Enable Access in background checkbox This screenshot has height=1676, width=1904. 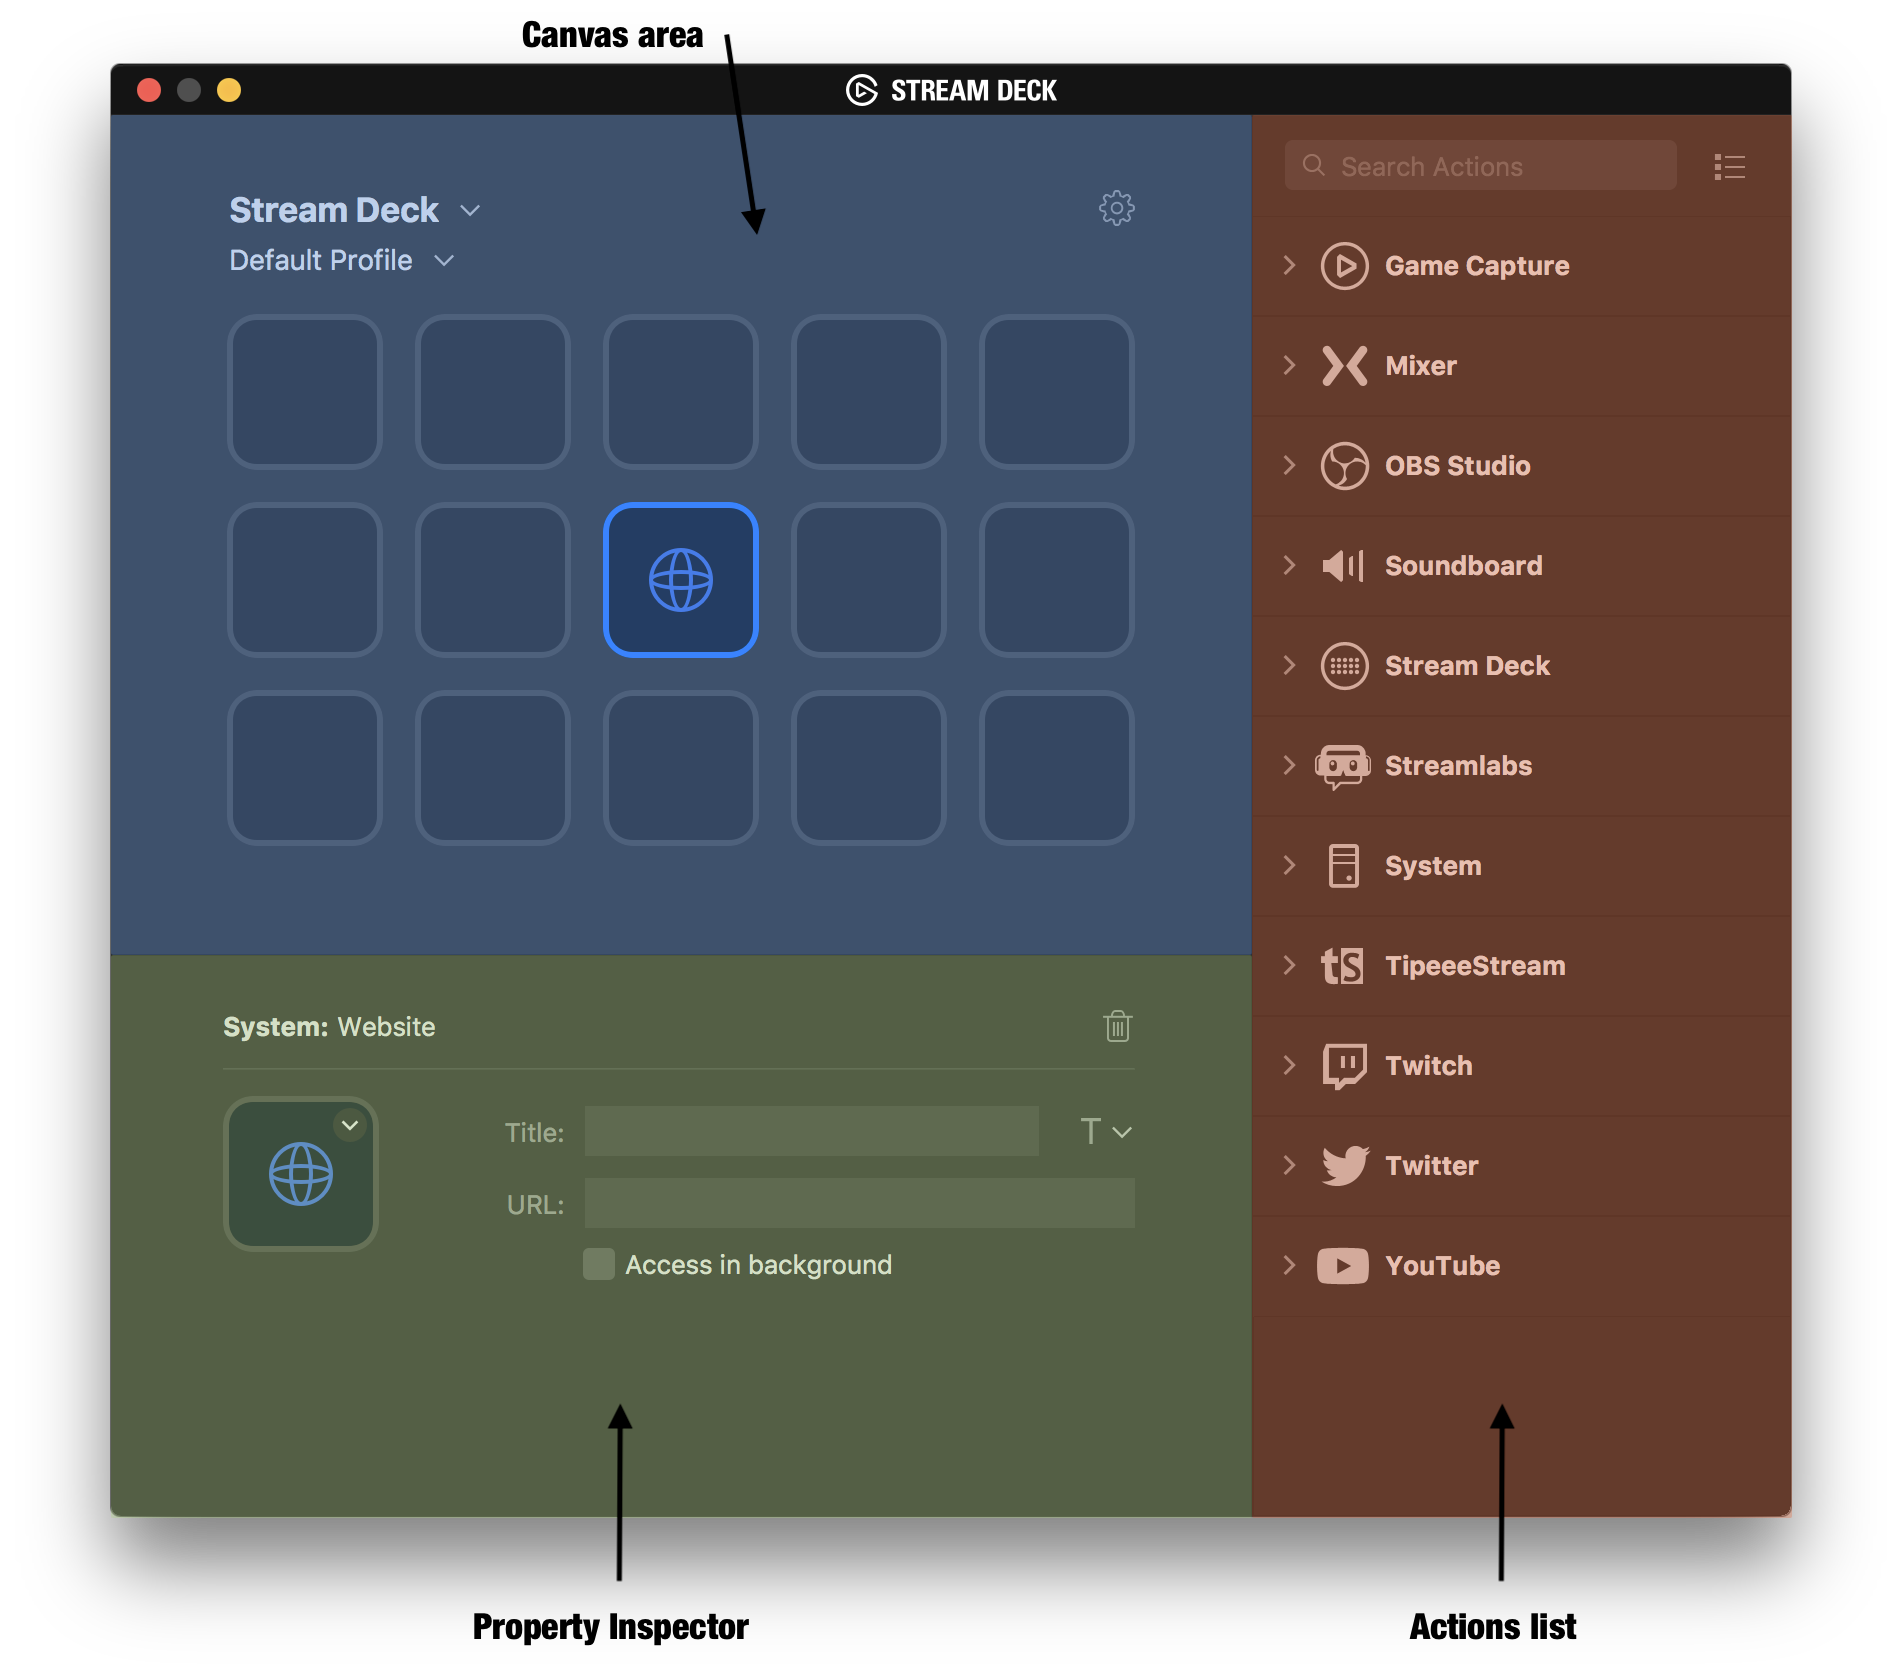[x=599, y=1264]
